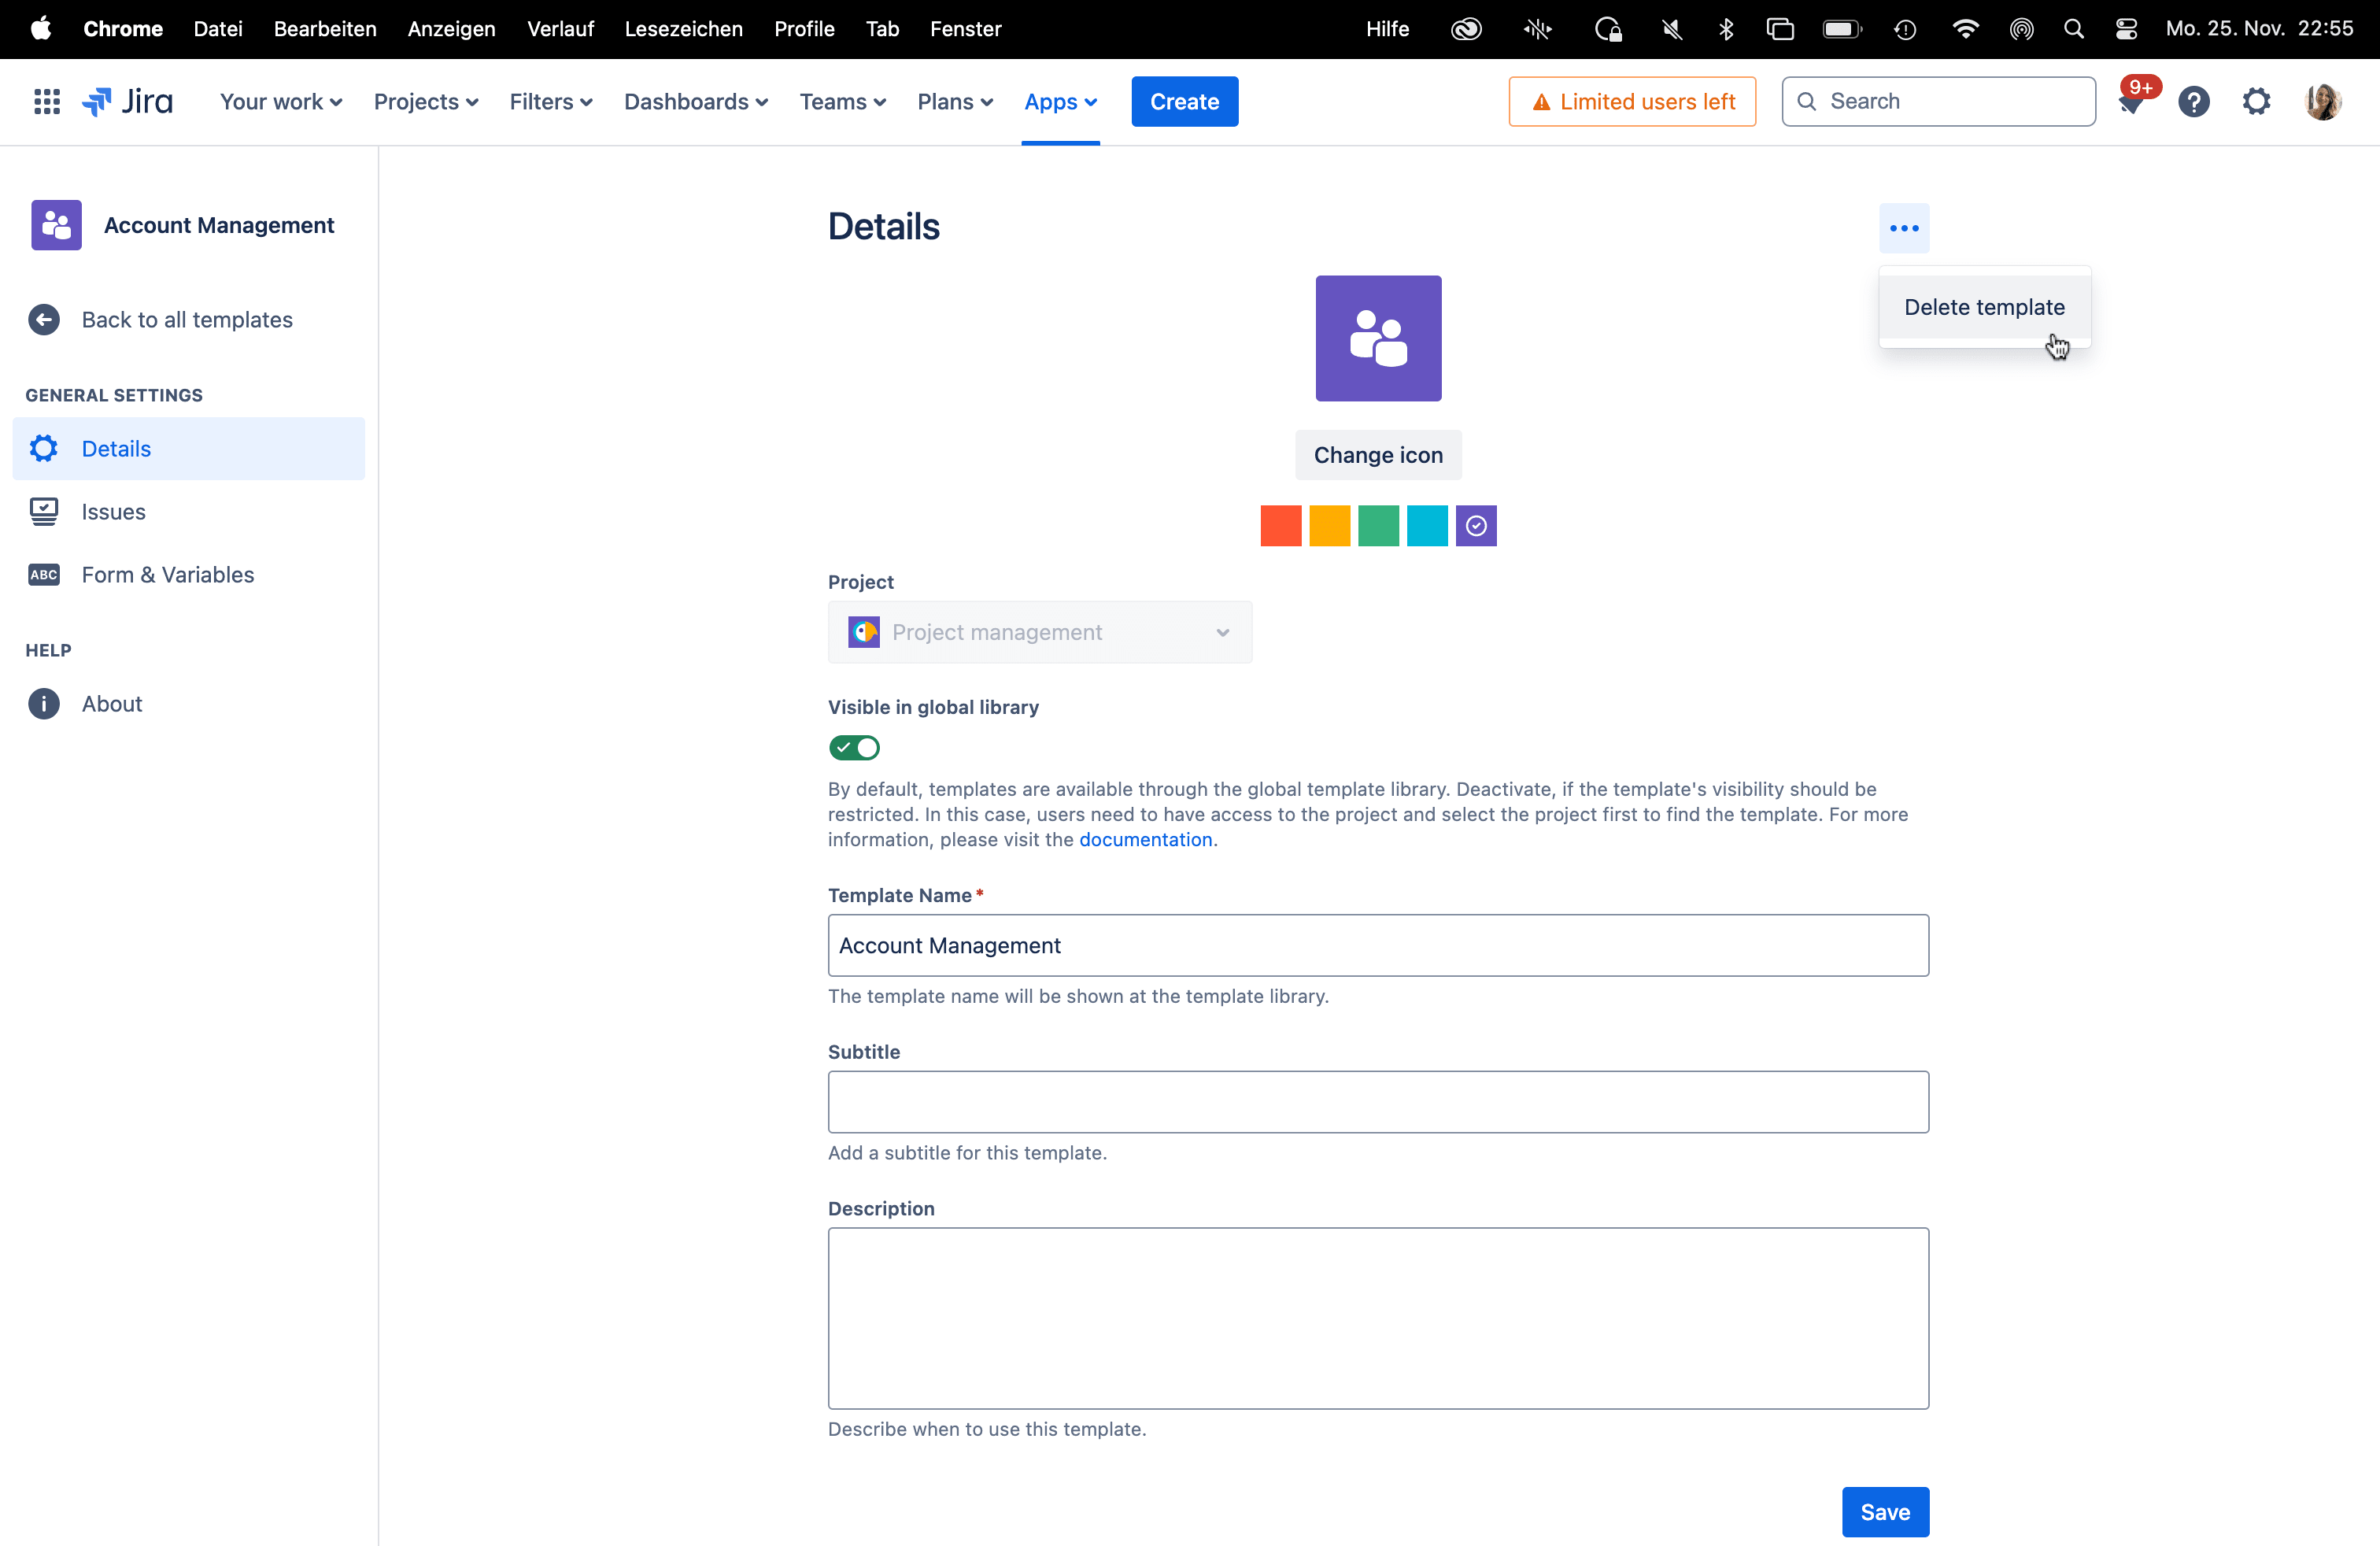Expand the Dashboards navigation menu
Image resolution: width=2380 pixels, height=1546 pixels.
[x=696, y=102]
